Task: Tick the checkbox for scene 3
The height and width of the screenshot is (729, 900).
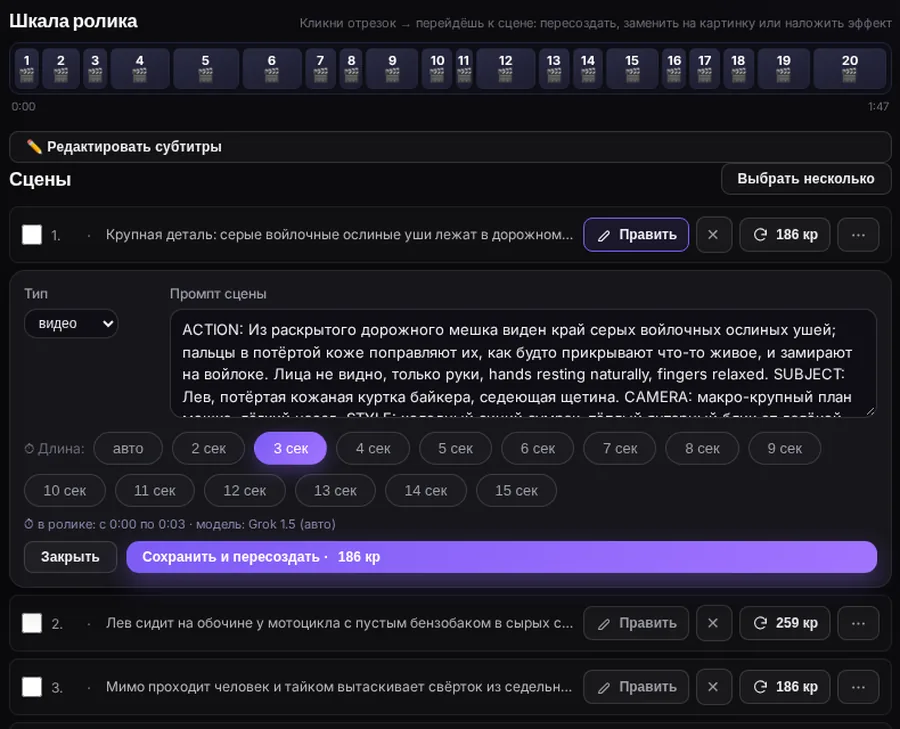Action: pyautogui.click(x=32, y=687)
